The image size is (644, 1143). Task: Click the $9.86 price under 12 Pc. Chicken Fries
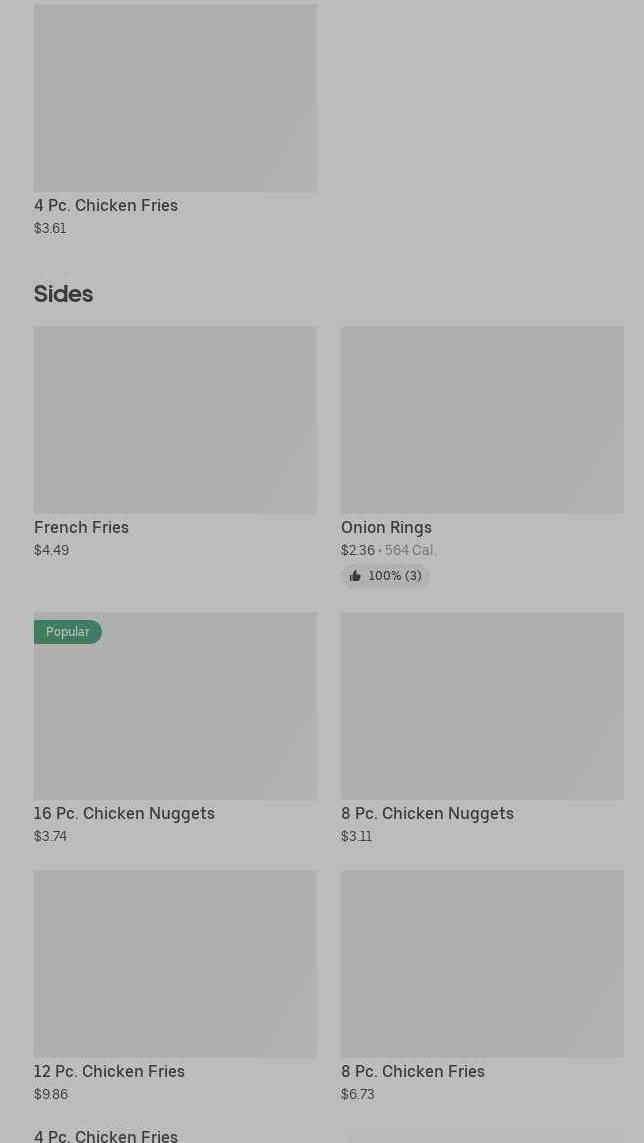(x=51, y=1094)
